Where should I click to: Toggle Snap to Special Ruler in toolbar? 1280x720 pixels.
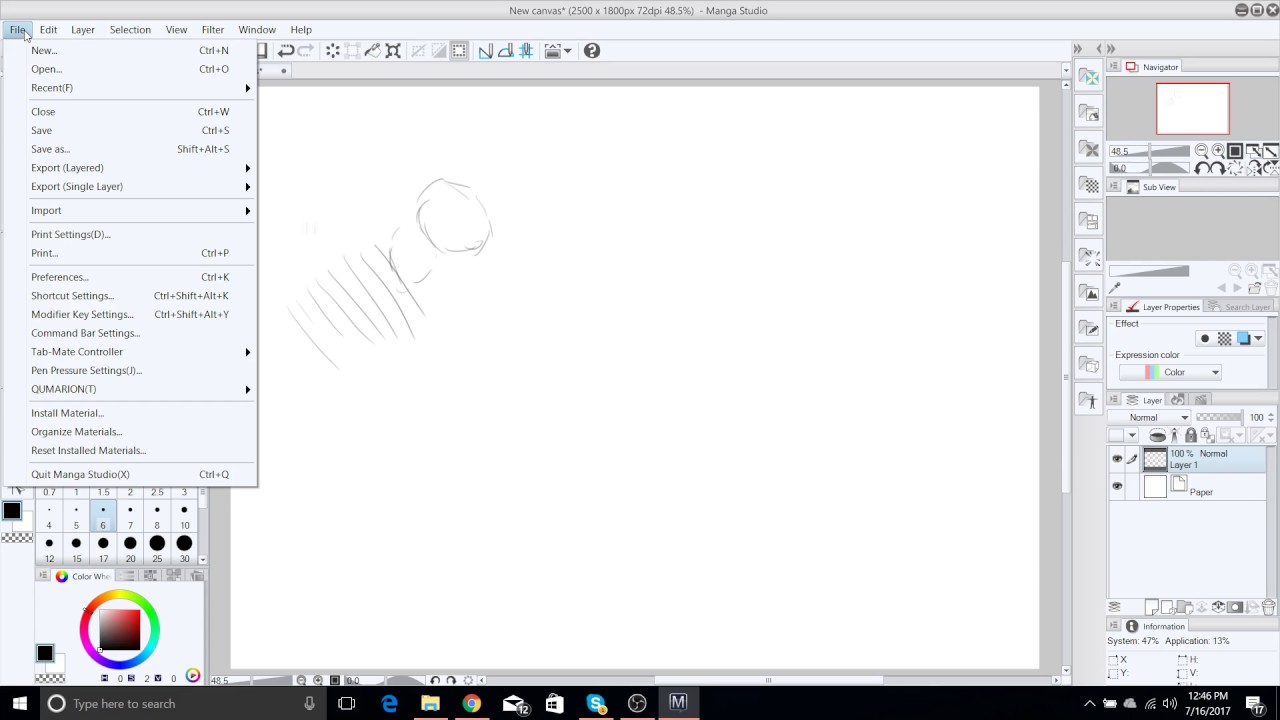point(506,51)
